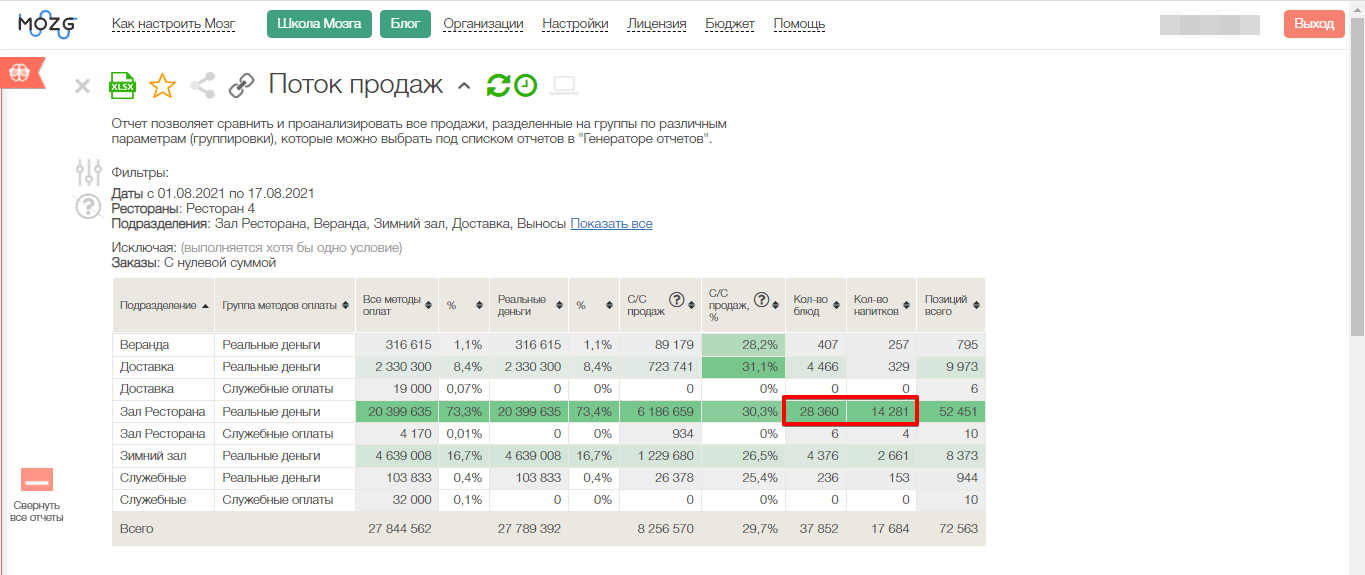
Task: Open Школа Мозга button
Action: pos(319,24)
